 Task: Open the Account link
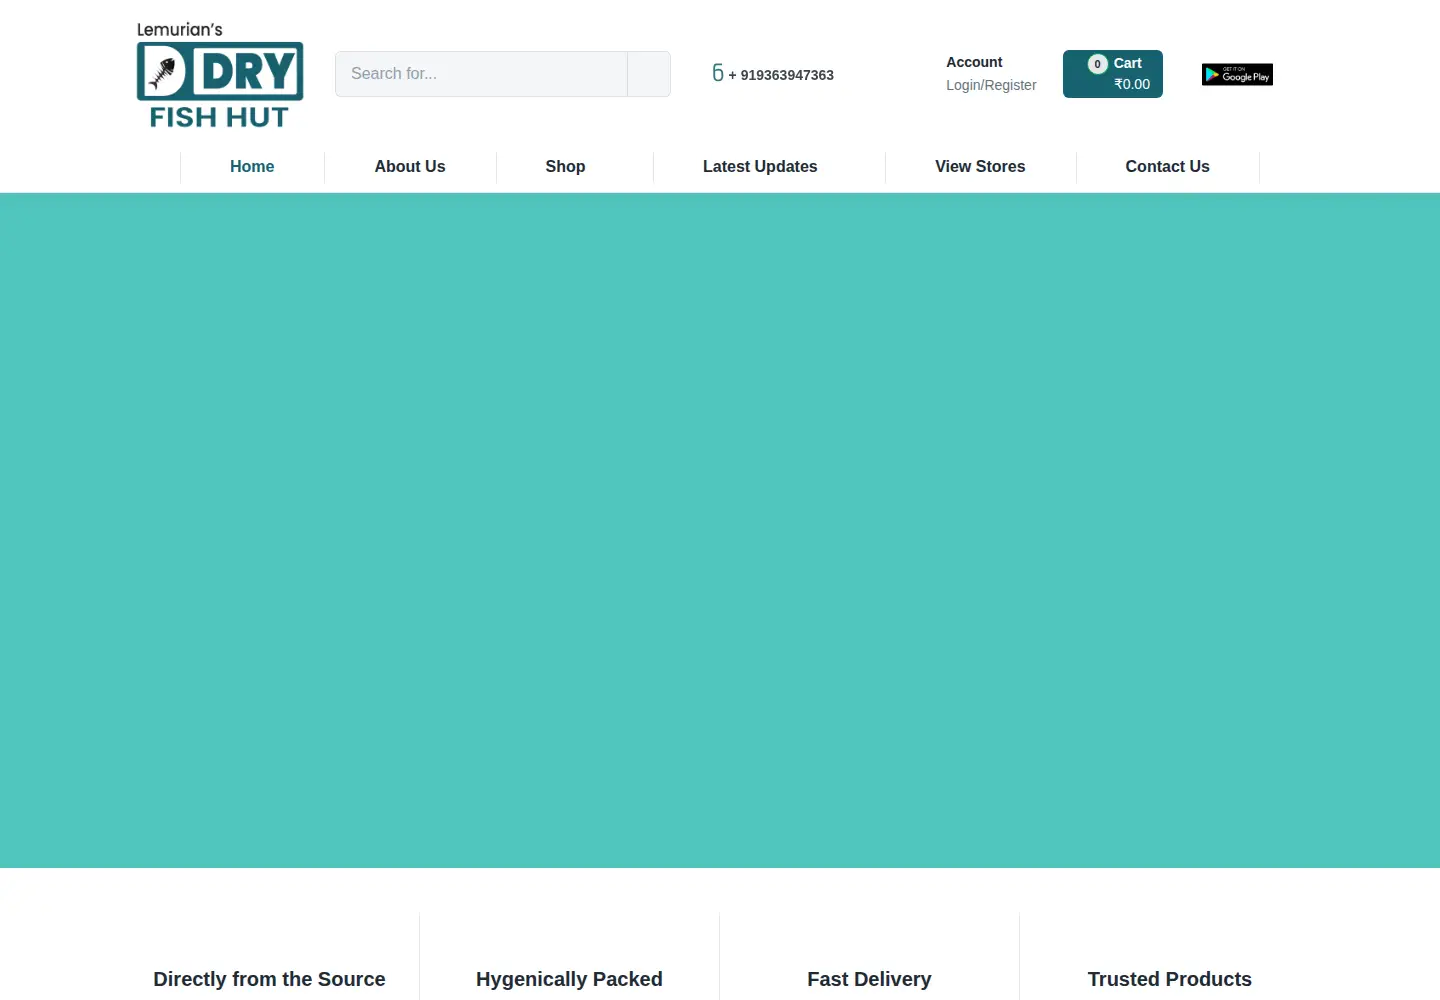[x=974, y=62]
